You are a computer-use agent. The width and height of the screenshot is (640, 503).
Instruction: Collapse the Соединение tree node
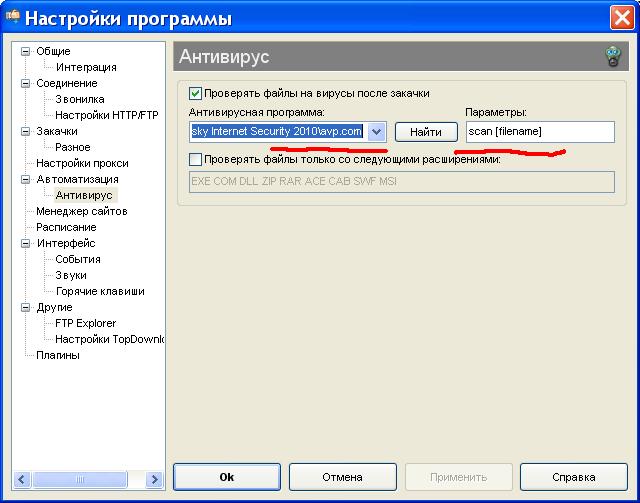[26, 83]
